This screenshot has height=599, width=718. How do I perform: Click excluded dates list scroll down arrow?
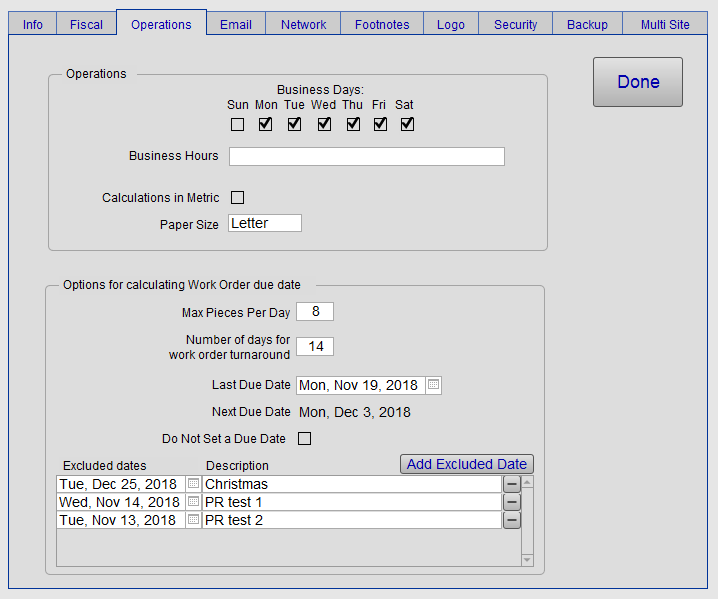[528, 560]
